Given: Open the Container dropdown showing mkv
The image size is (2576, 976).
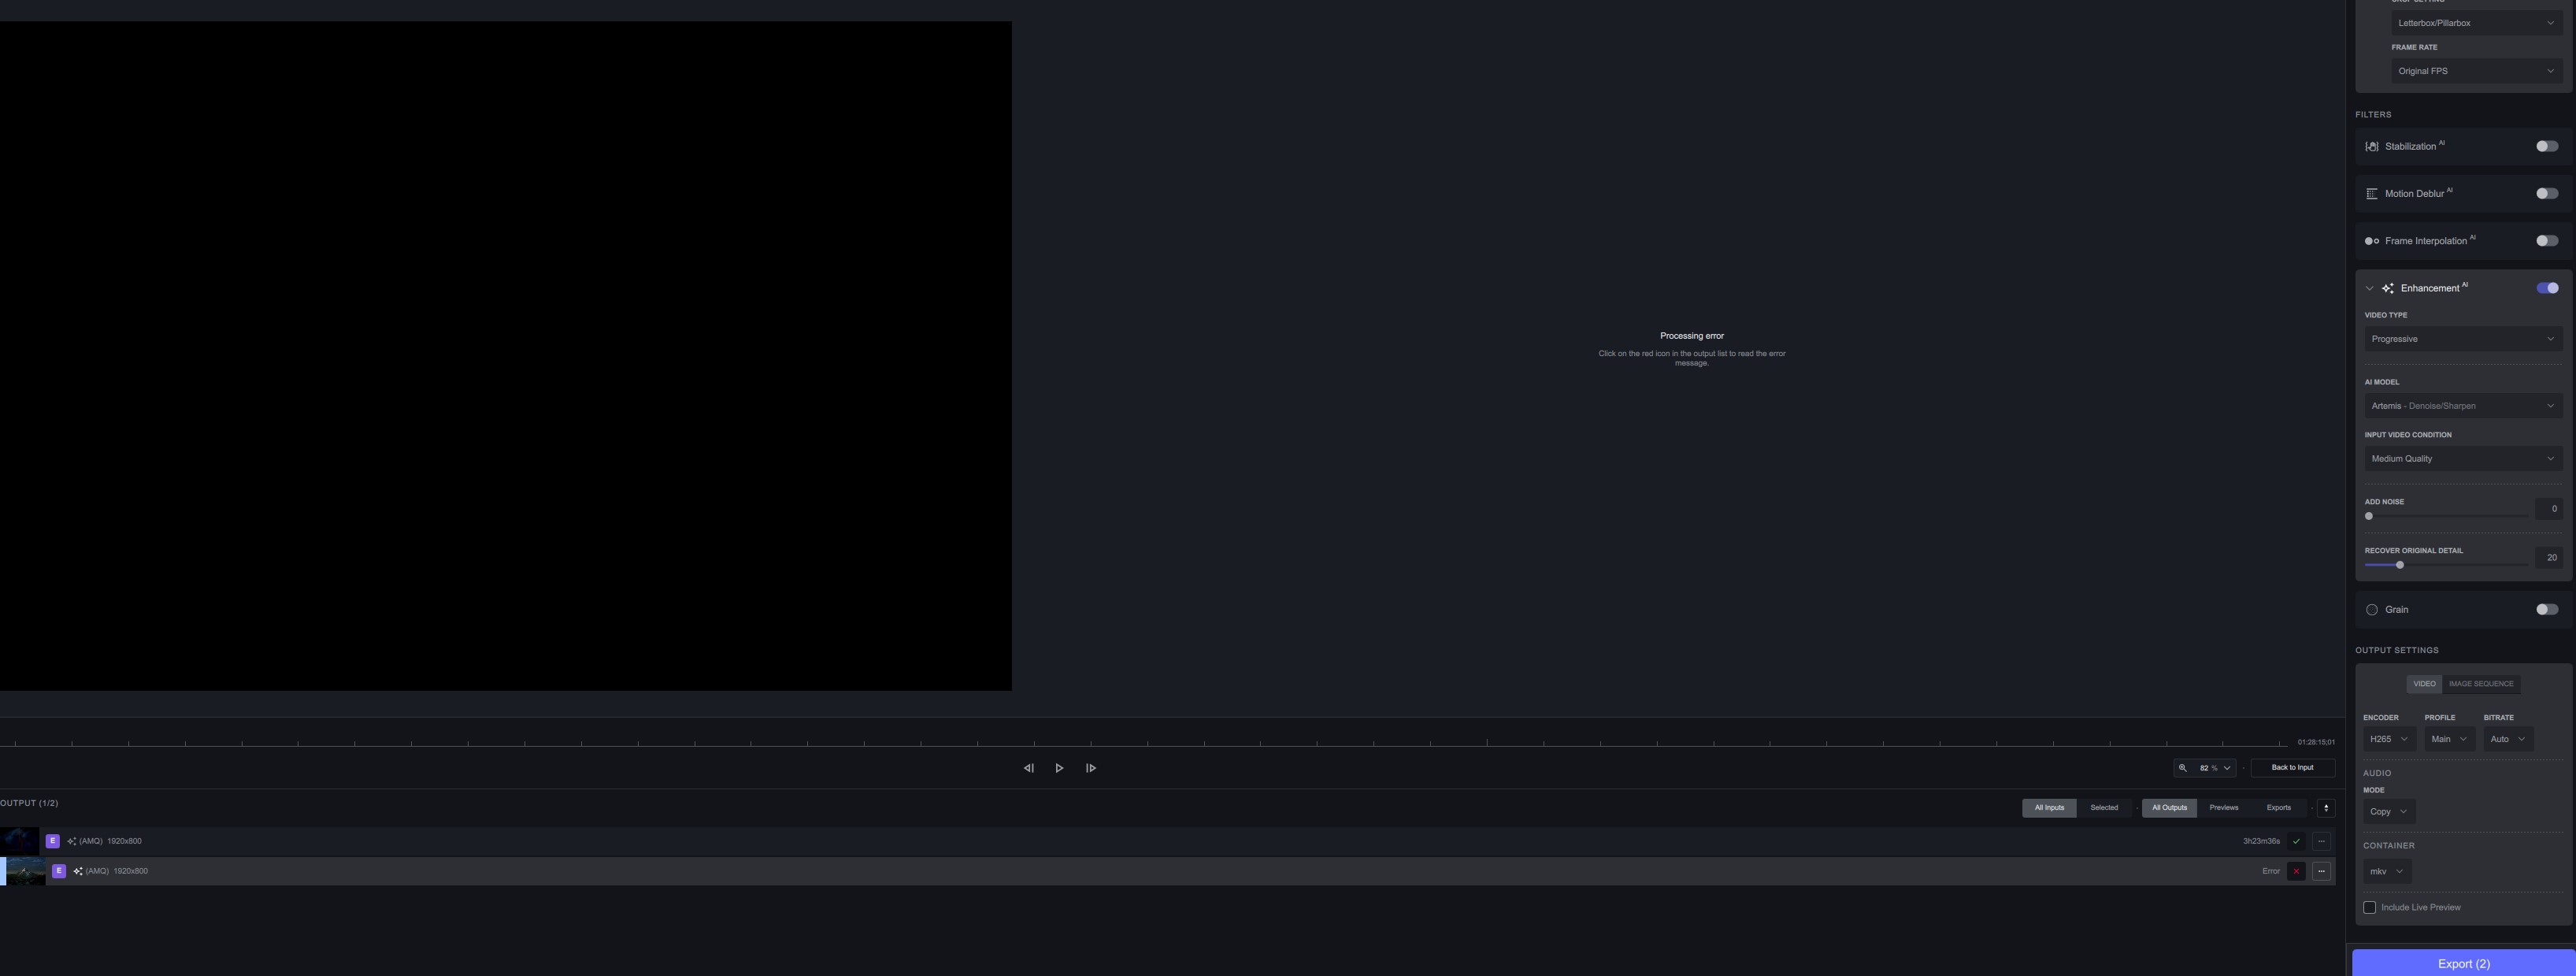Looking at the screenshot, I should pyautogui.click(x=2387, y=871).
